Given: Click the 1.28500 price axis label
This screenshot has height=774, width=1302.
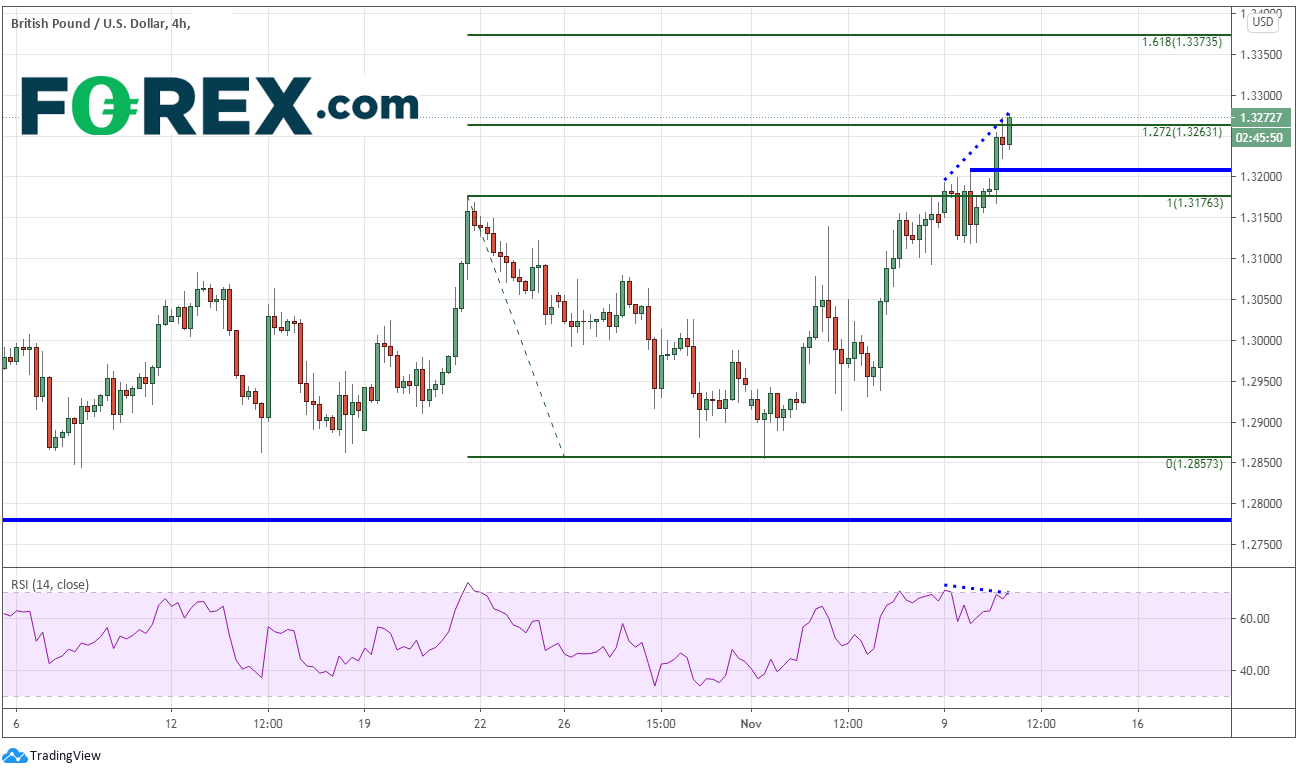Looking at the screenshot, I should 1261,464.
